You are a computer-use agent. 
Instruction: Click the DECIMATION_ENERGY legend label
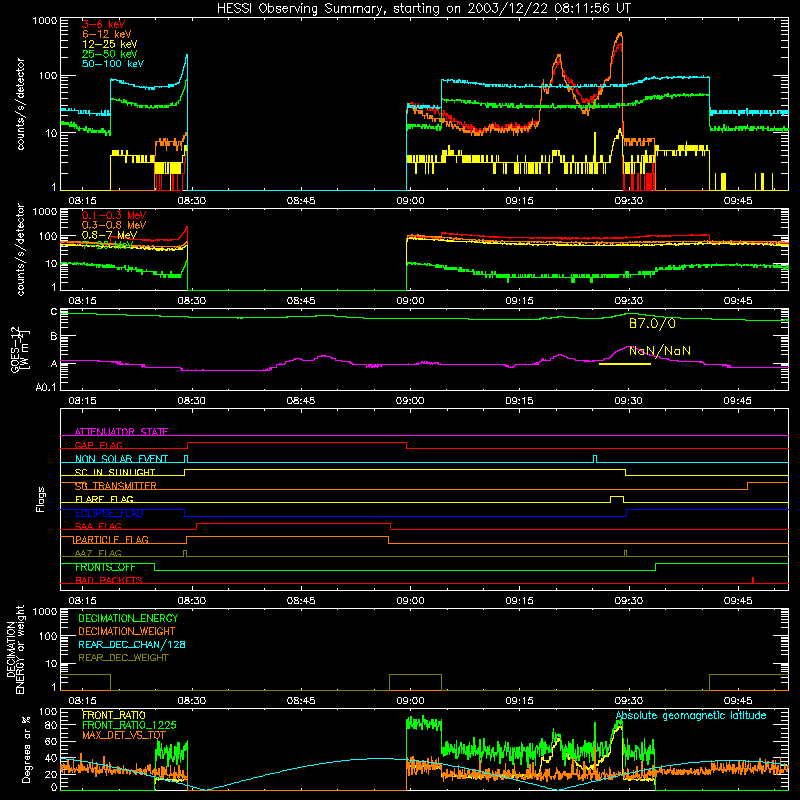click(x=128, y=618)
